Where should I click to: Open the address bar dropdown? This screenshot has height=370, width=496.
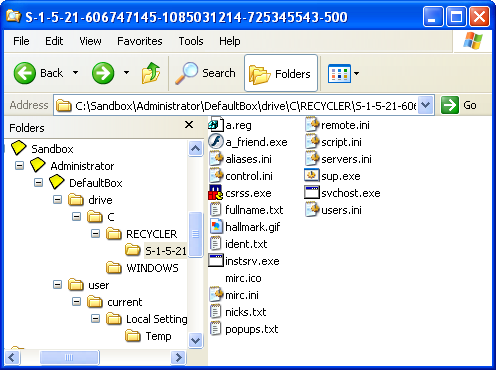[x=425, y=105]
